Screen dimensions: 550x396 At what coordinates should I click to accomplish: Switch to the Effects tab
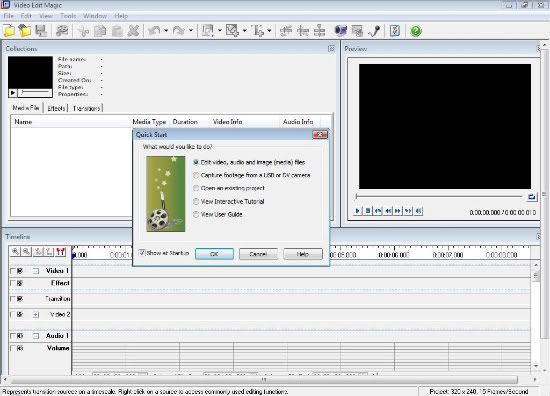[56, 108]
